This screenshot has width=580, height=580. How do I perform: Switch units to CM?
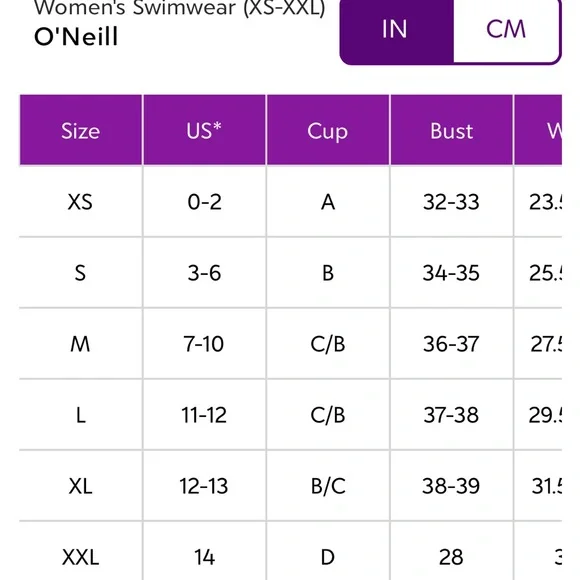(506, 30)
